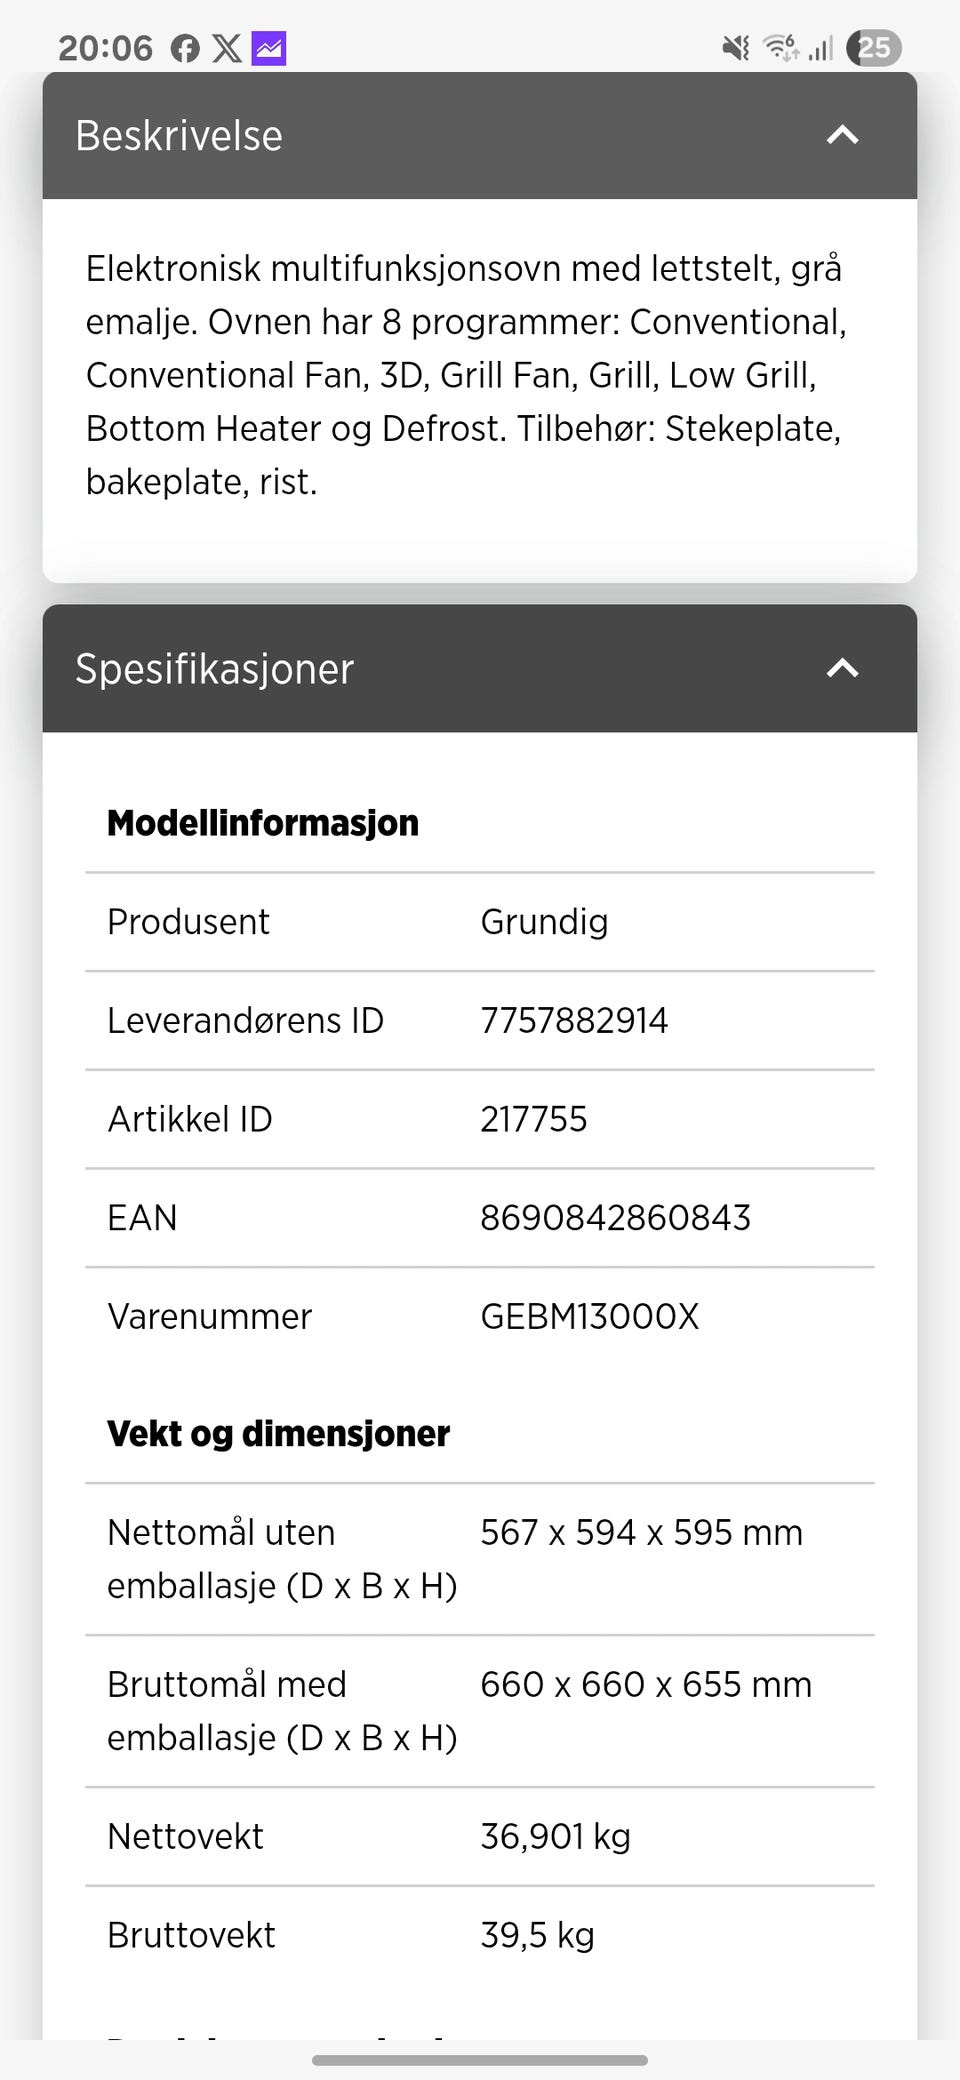Tap Varenummer value GEBM13000X
This screenshot has height=2080, width=960.
590,1317
